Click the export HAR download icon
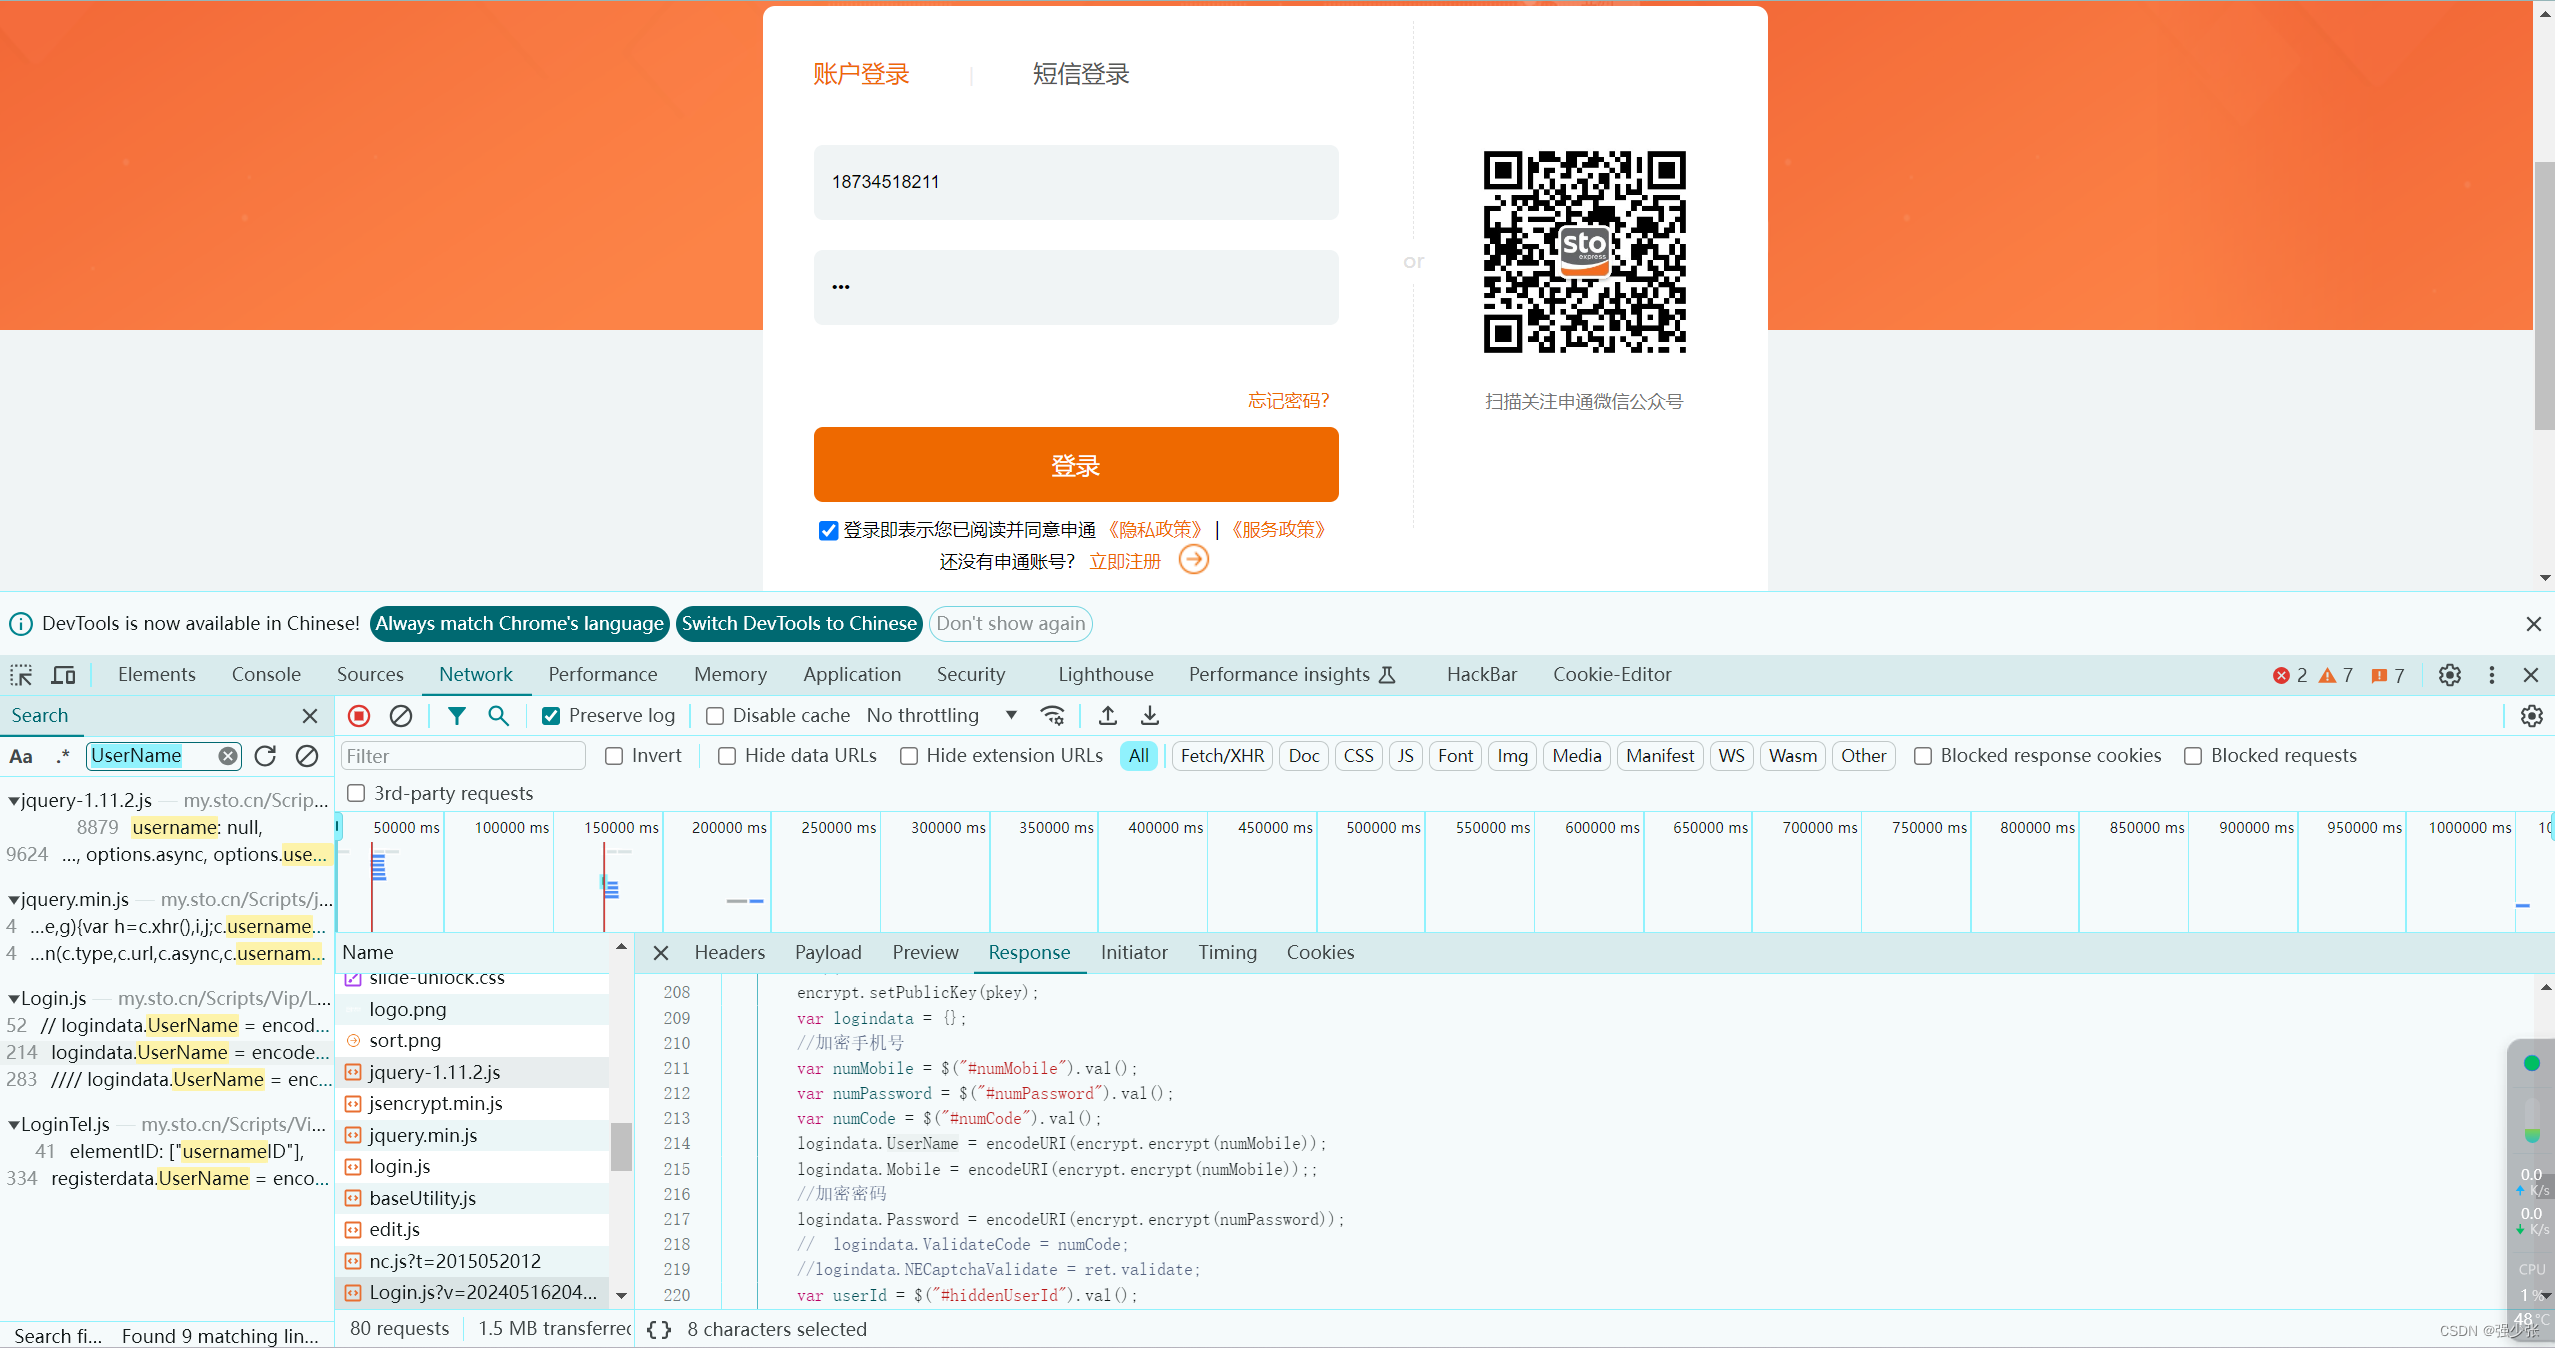The height and width of the screenshot is (1348, 2555). (x=1150, y=716)
